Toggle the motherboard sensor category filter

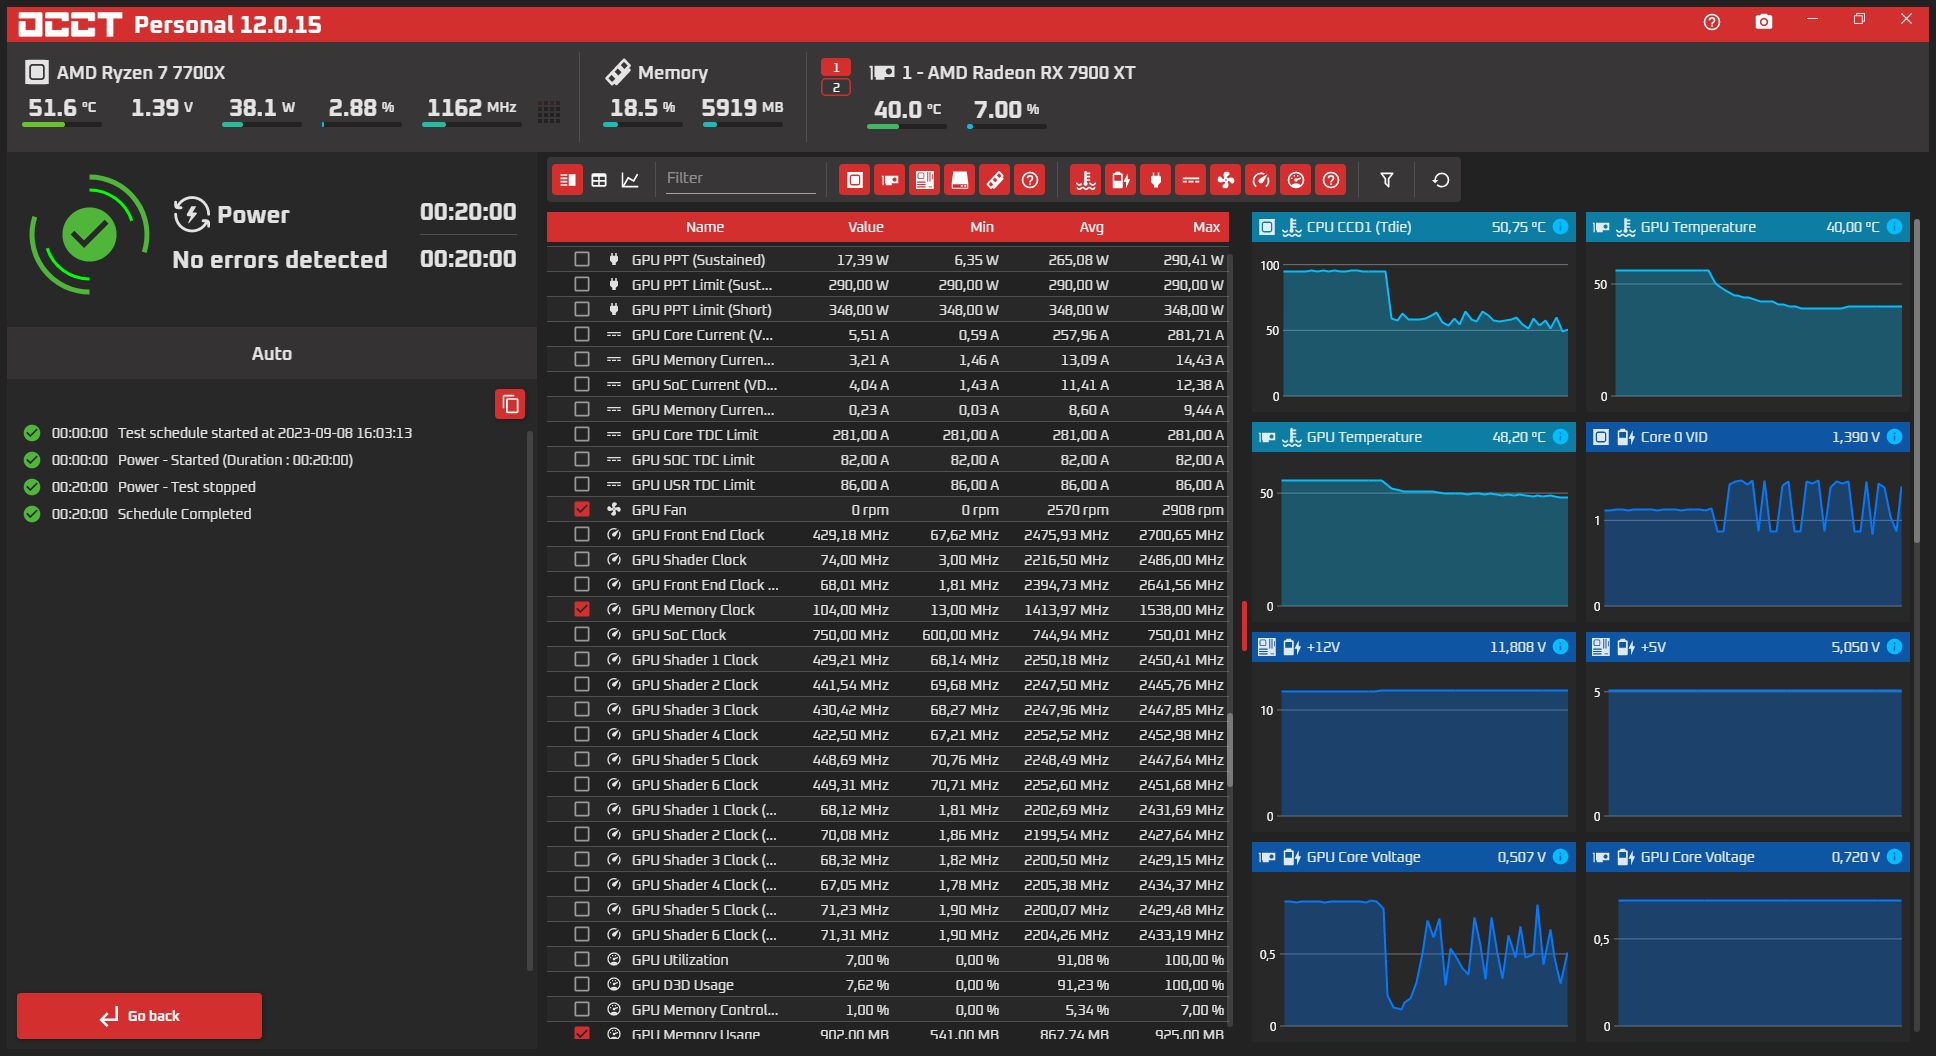(924, 180)
